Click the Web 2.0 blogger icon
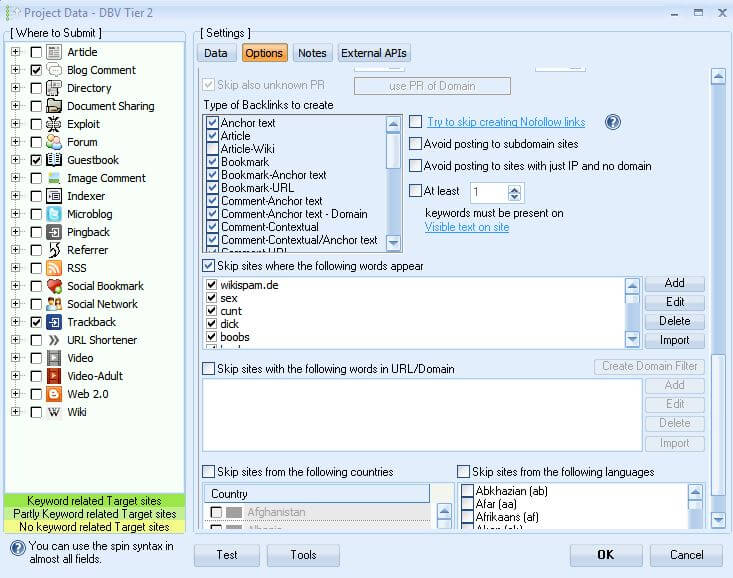Image resolution: width=733 pixels, height=578 pixels. 54,394
